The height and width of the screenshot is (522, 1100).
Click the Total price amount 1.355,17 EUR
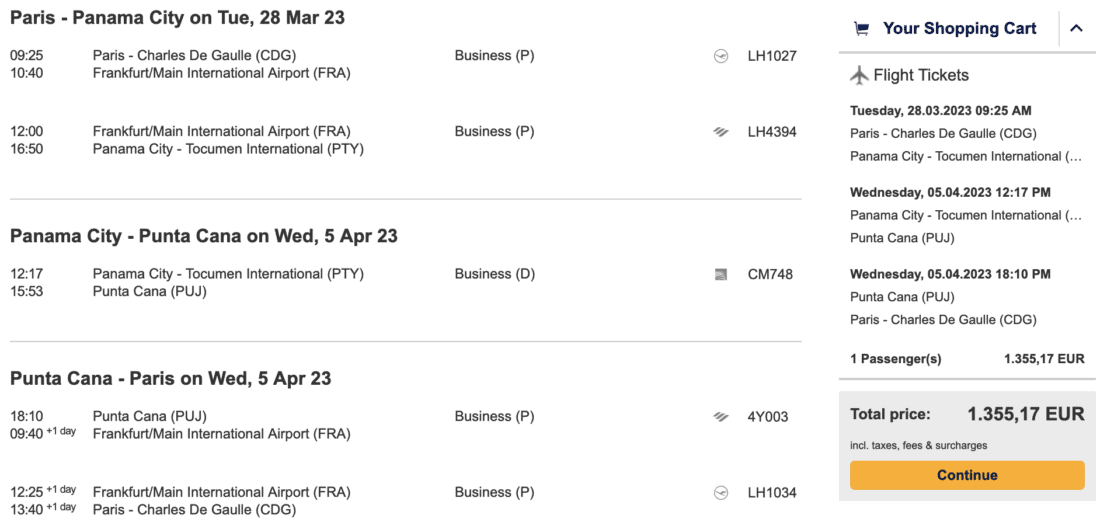(x=1025, y=414)
